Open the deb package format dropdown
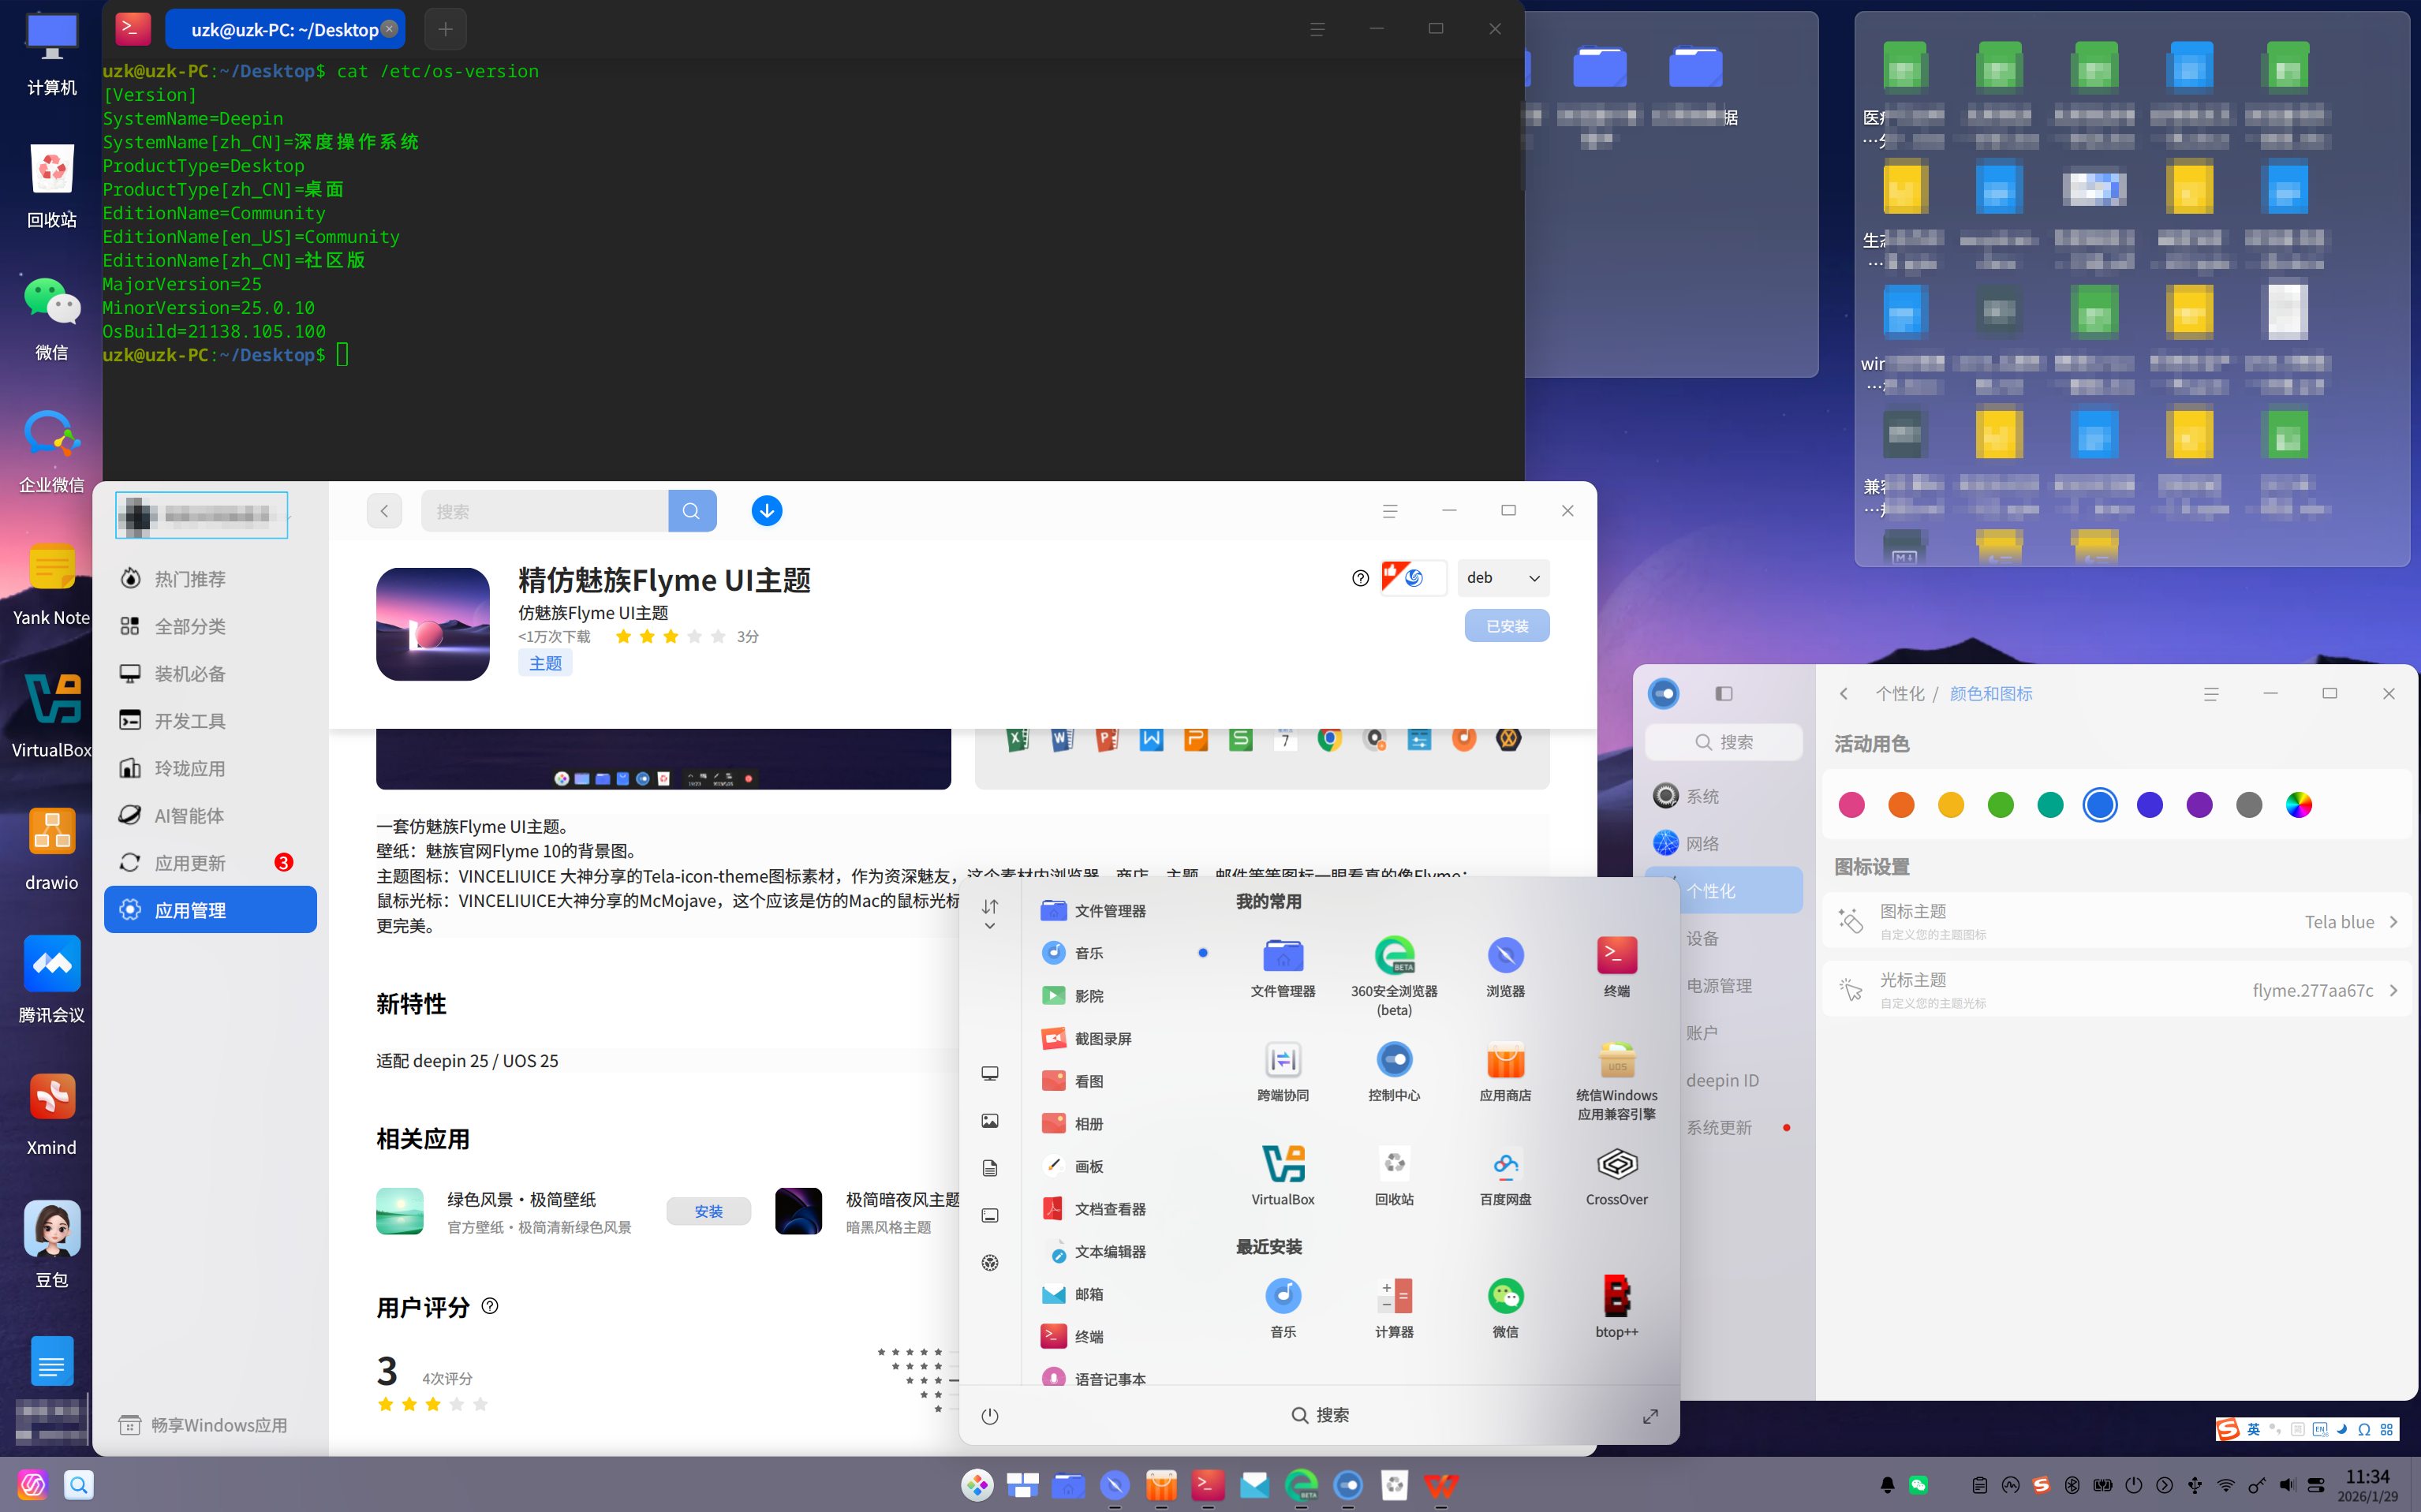The width and height of the screenshot is (2421, 1512). pyautogui.click(x=1503, y=578)
